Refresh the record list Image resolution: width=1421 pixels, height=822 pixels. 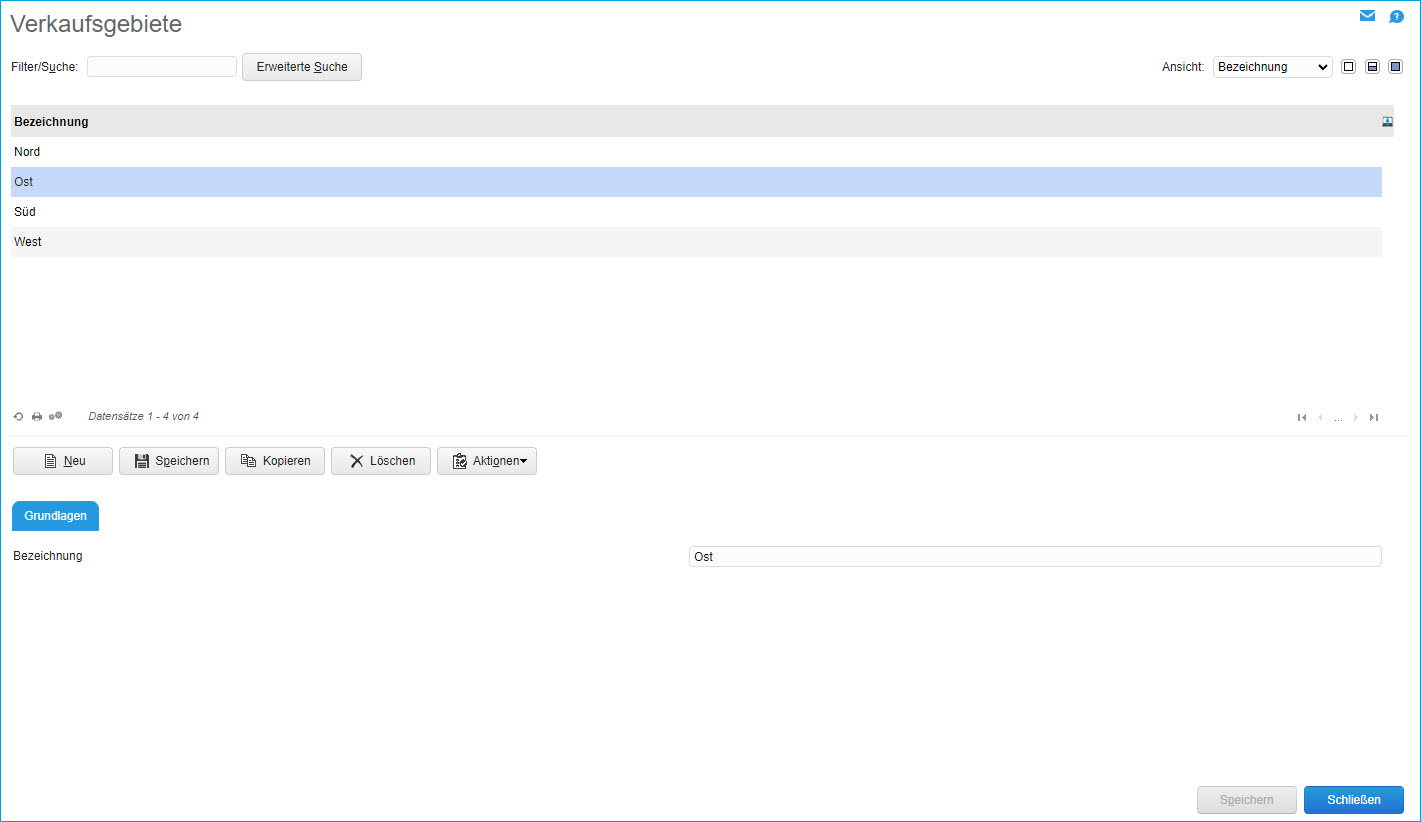click(x=18, y=416)
